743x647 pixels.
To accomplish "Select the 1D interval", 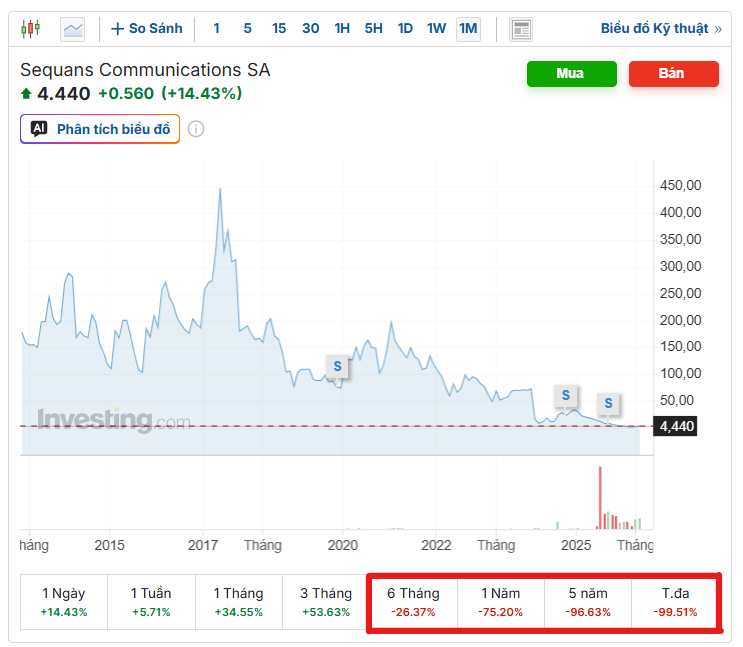I will (x=405, y=28).
